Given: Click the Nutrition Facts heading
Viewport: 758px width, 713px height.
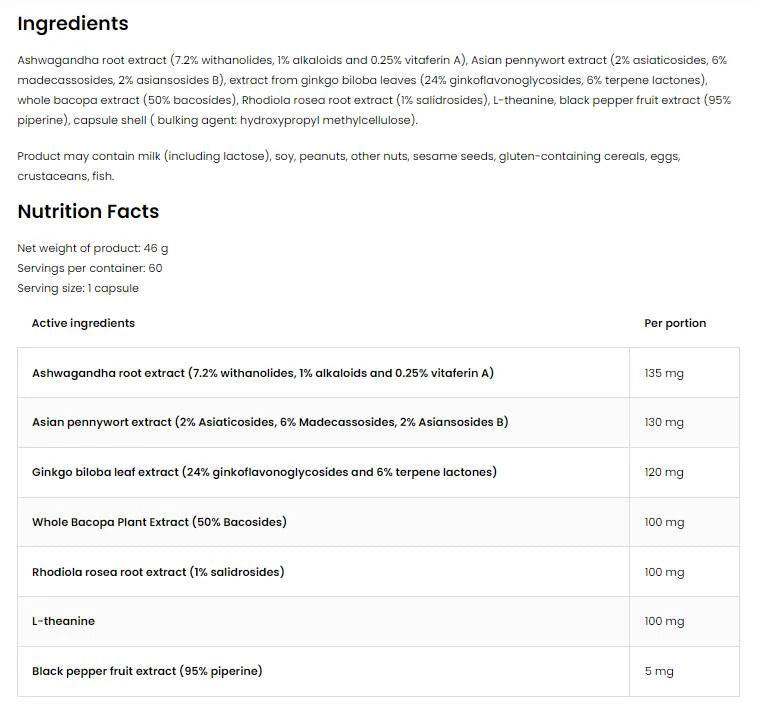Looking at the screenshot, I should pos(88,211).
